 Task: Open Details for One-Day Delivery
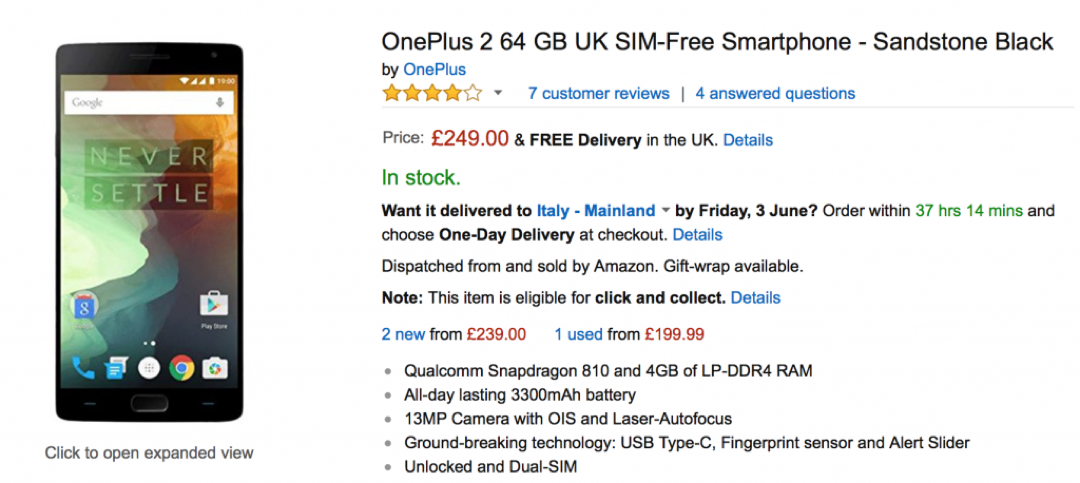pyautogui.click(x=697, y=235)
